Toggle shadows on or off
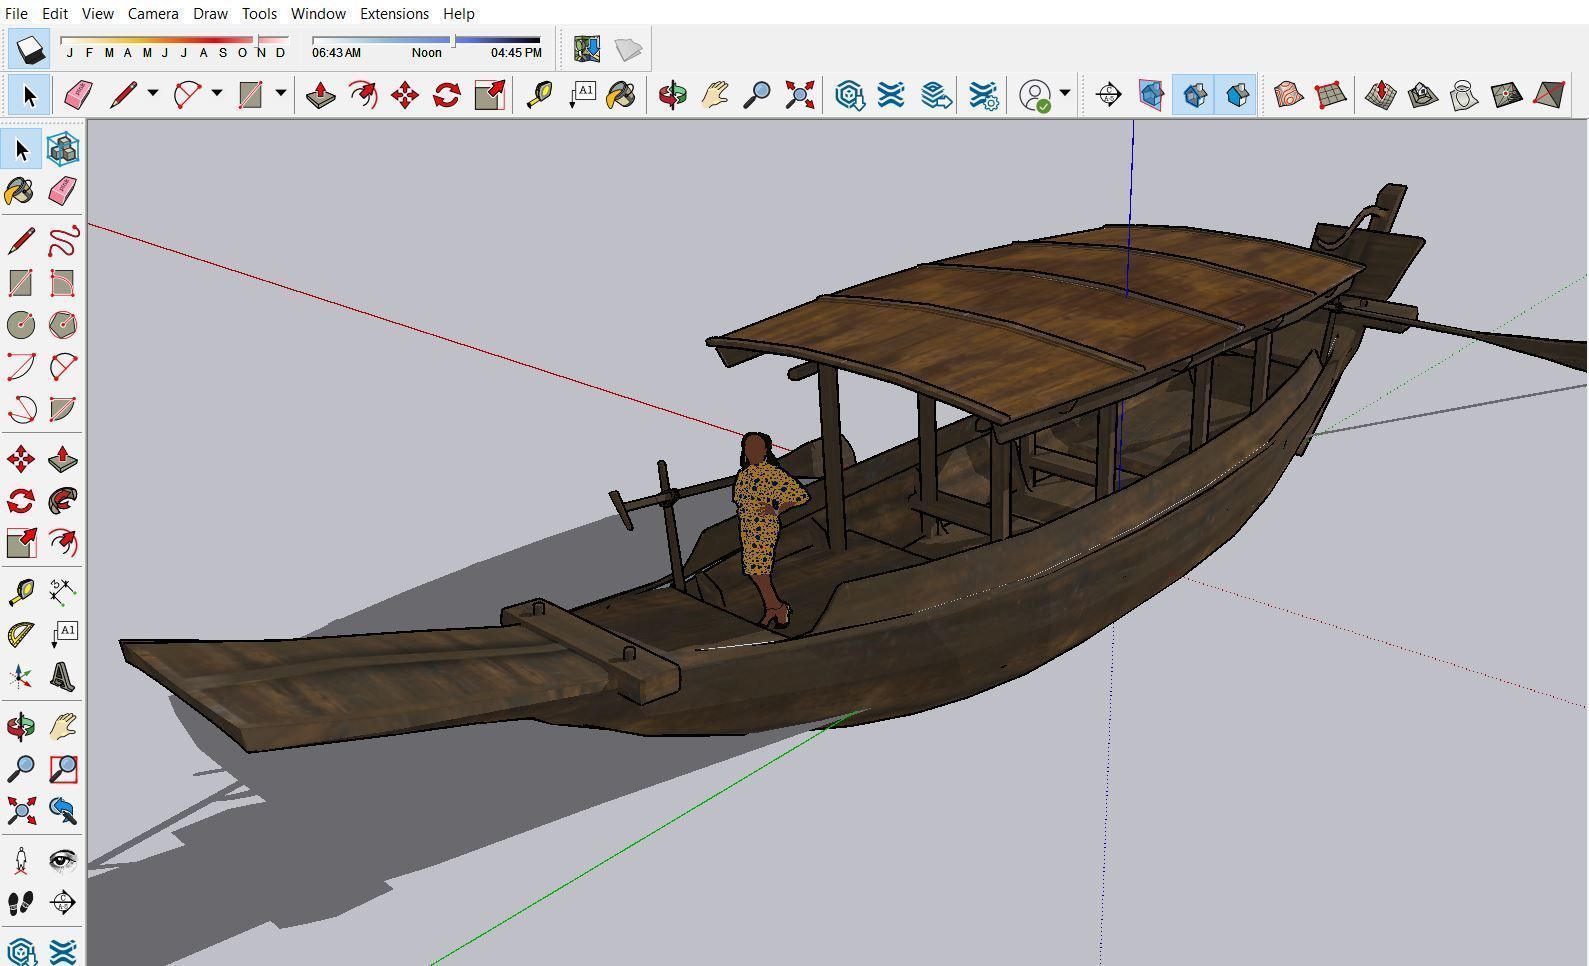 point(31,49)
